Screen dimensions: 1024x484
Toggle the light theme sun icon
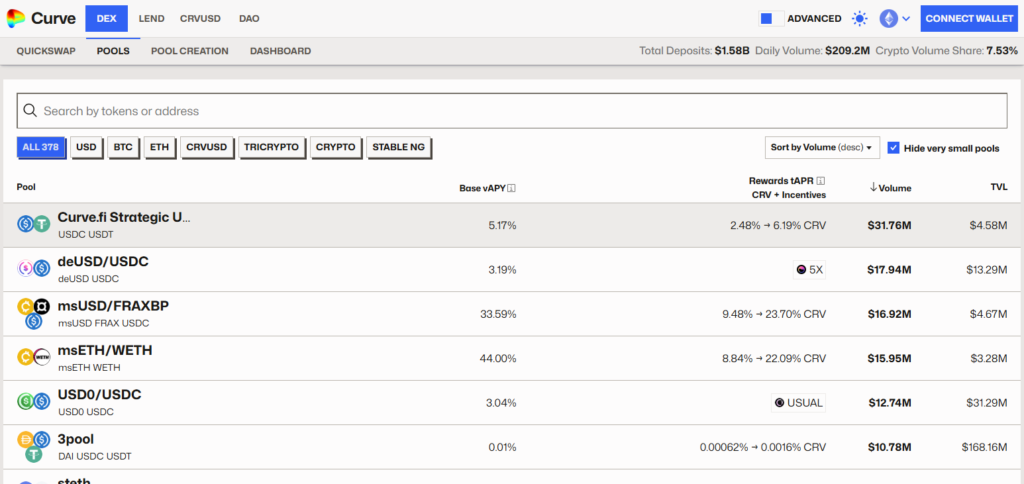pos(860,19)
